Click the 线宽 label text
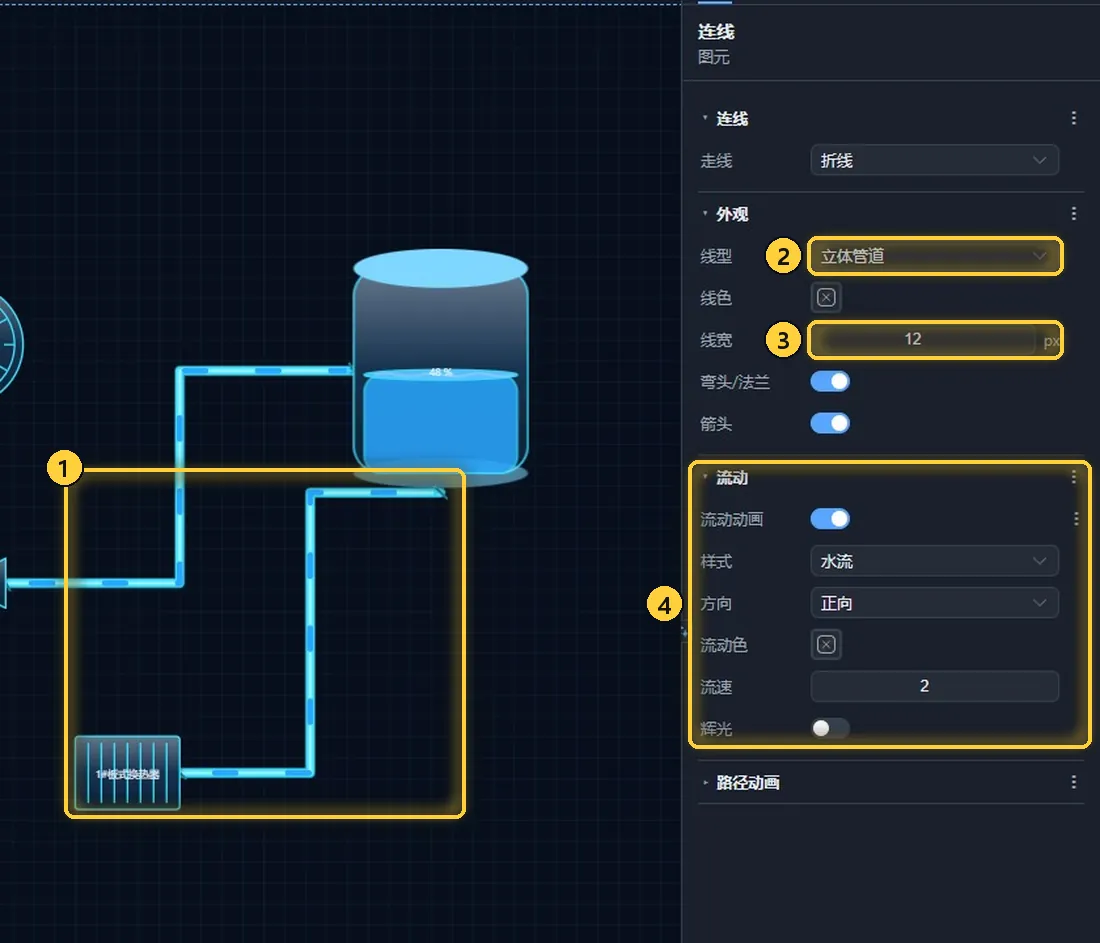Image resolution: width=1100 pixels, height=943 pixels. (x=716, y=340)
